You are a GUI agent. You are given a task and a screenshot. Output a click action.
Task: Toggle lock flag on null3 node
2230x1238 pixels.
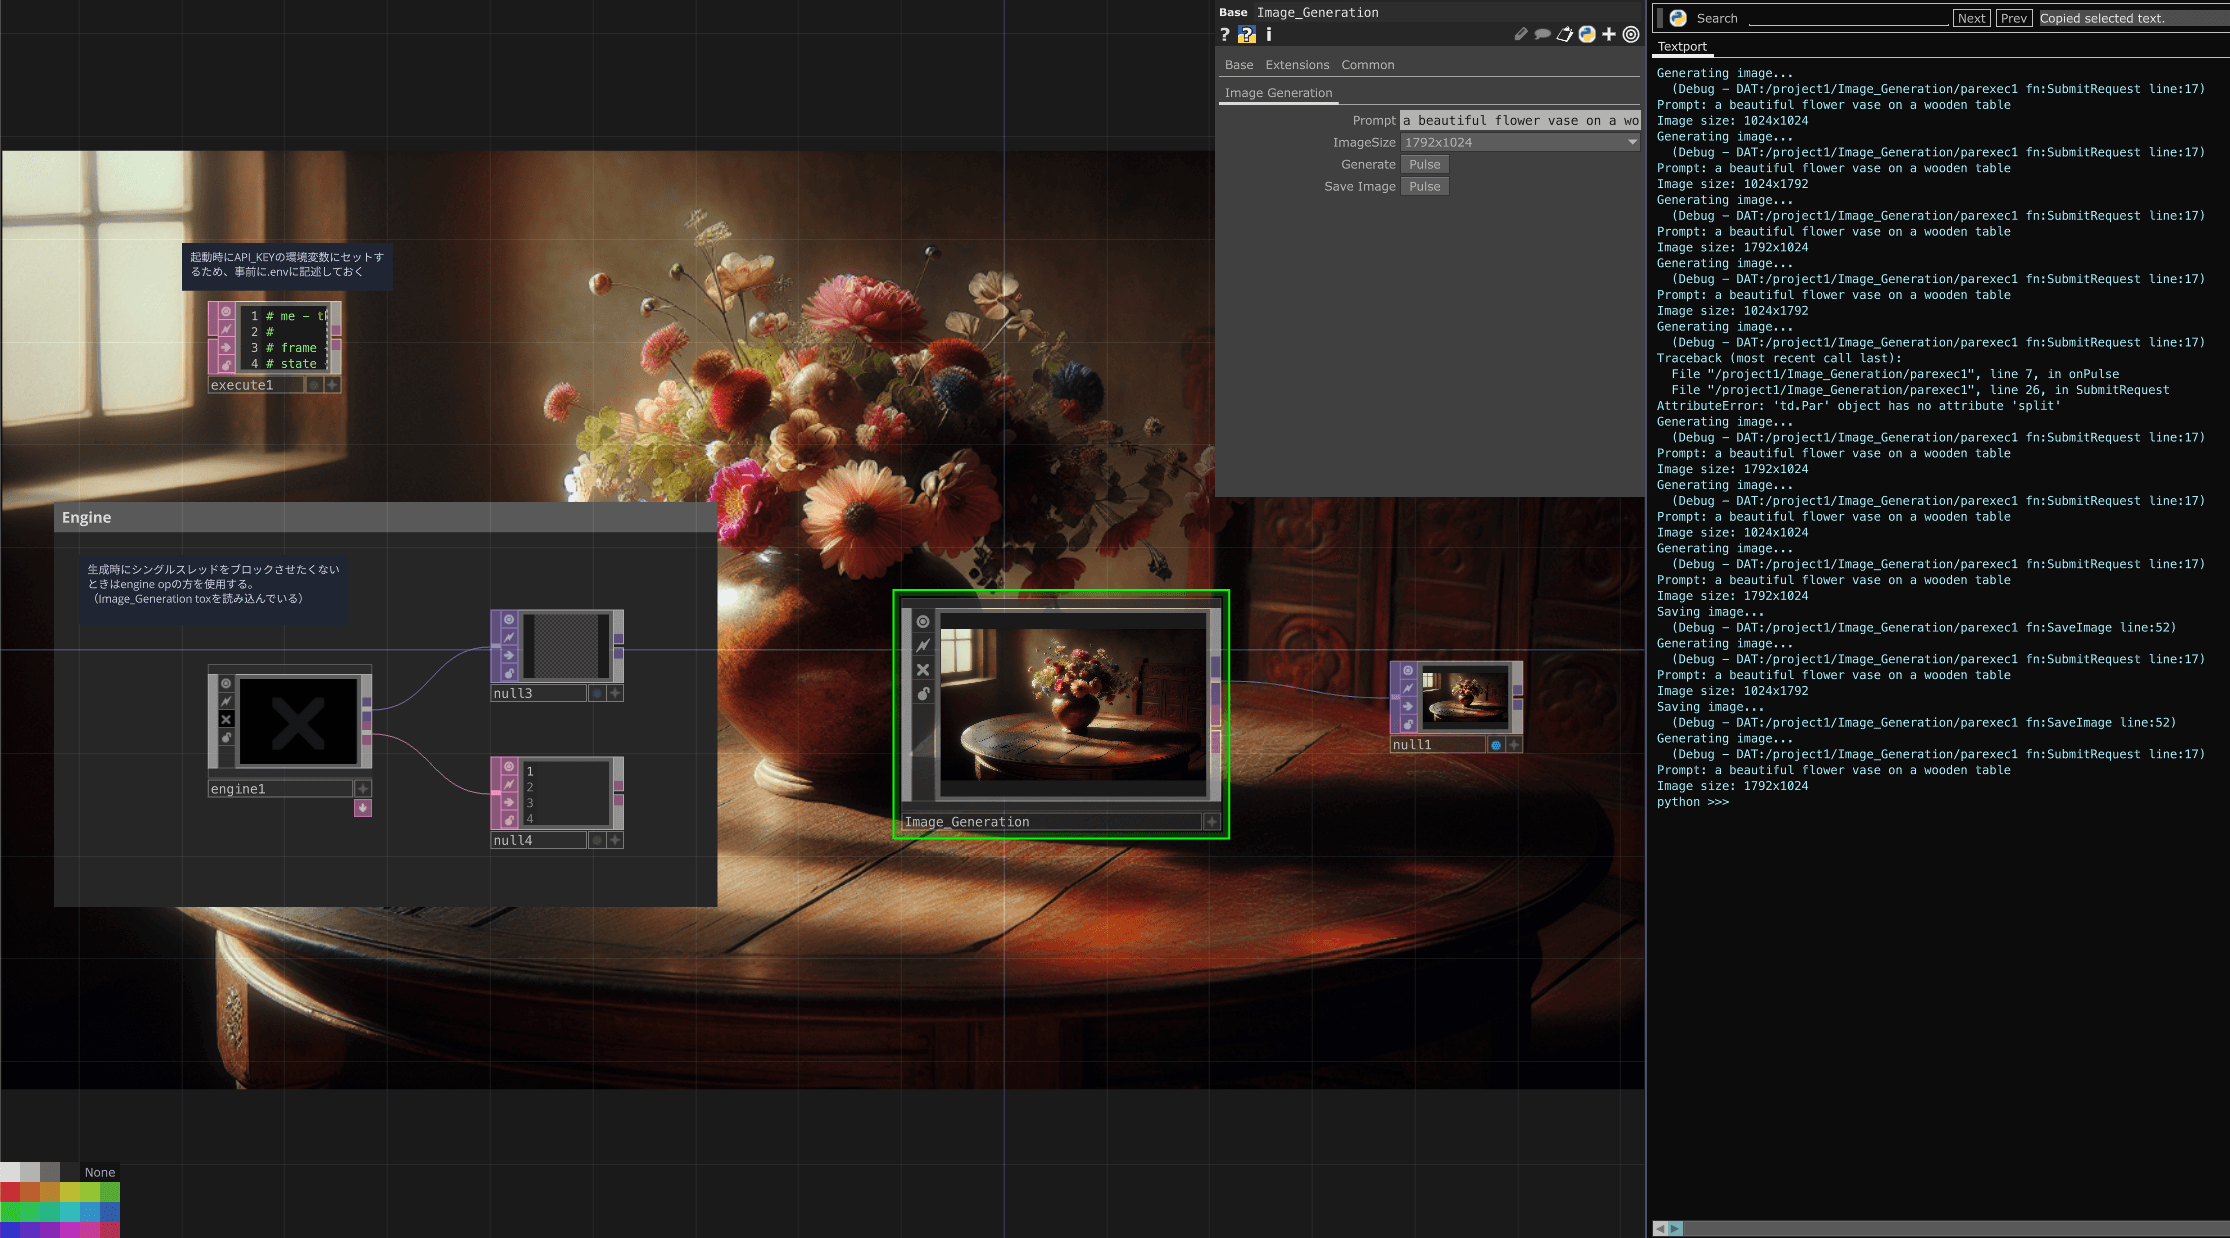point(509,674)
